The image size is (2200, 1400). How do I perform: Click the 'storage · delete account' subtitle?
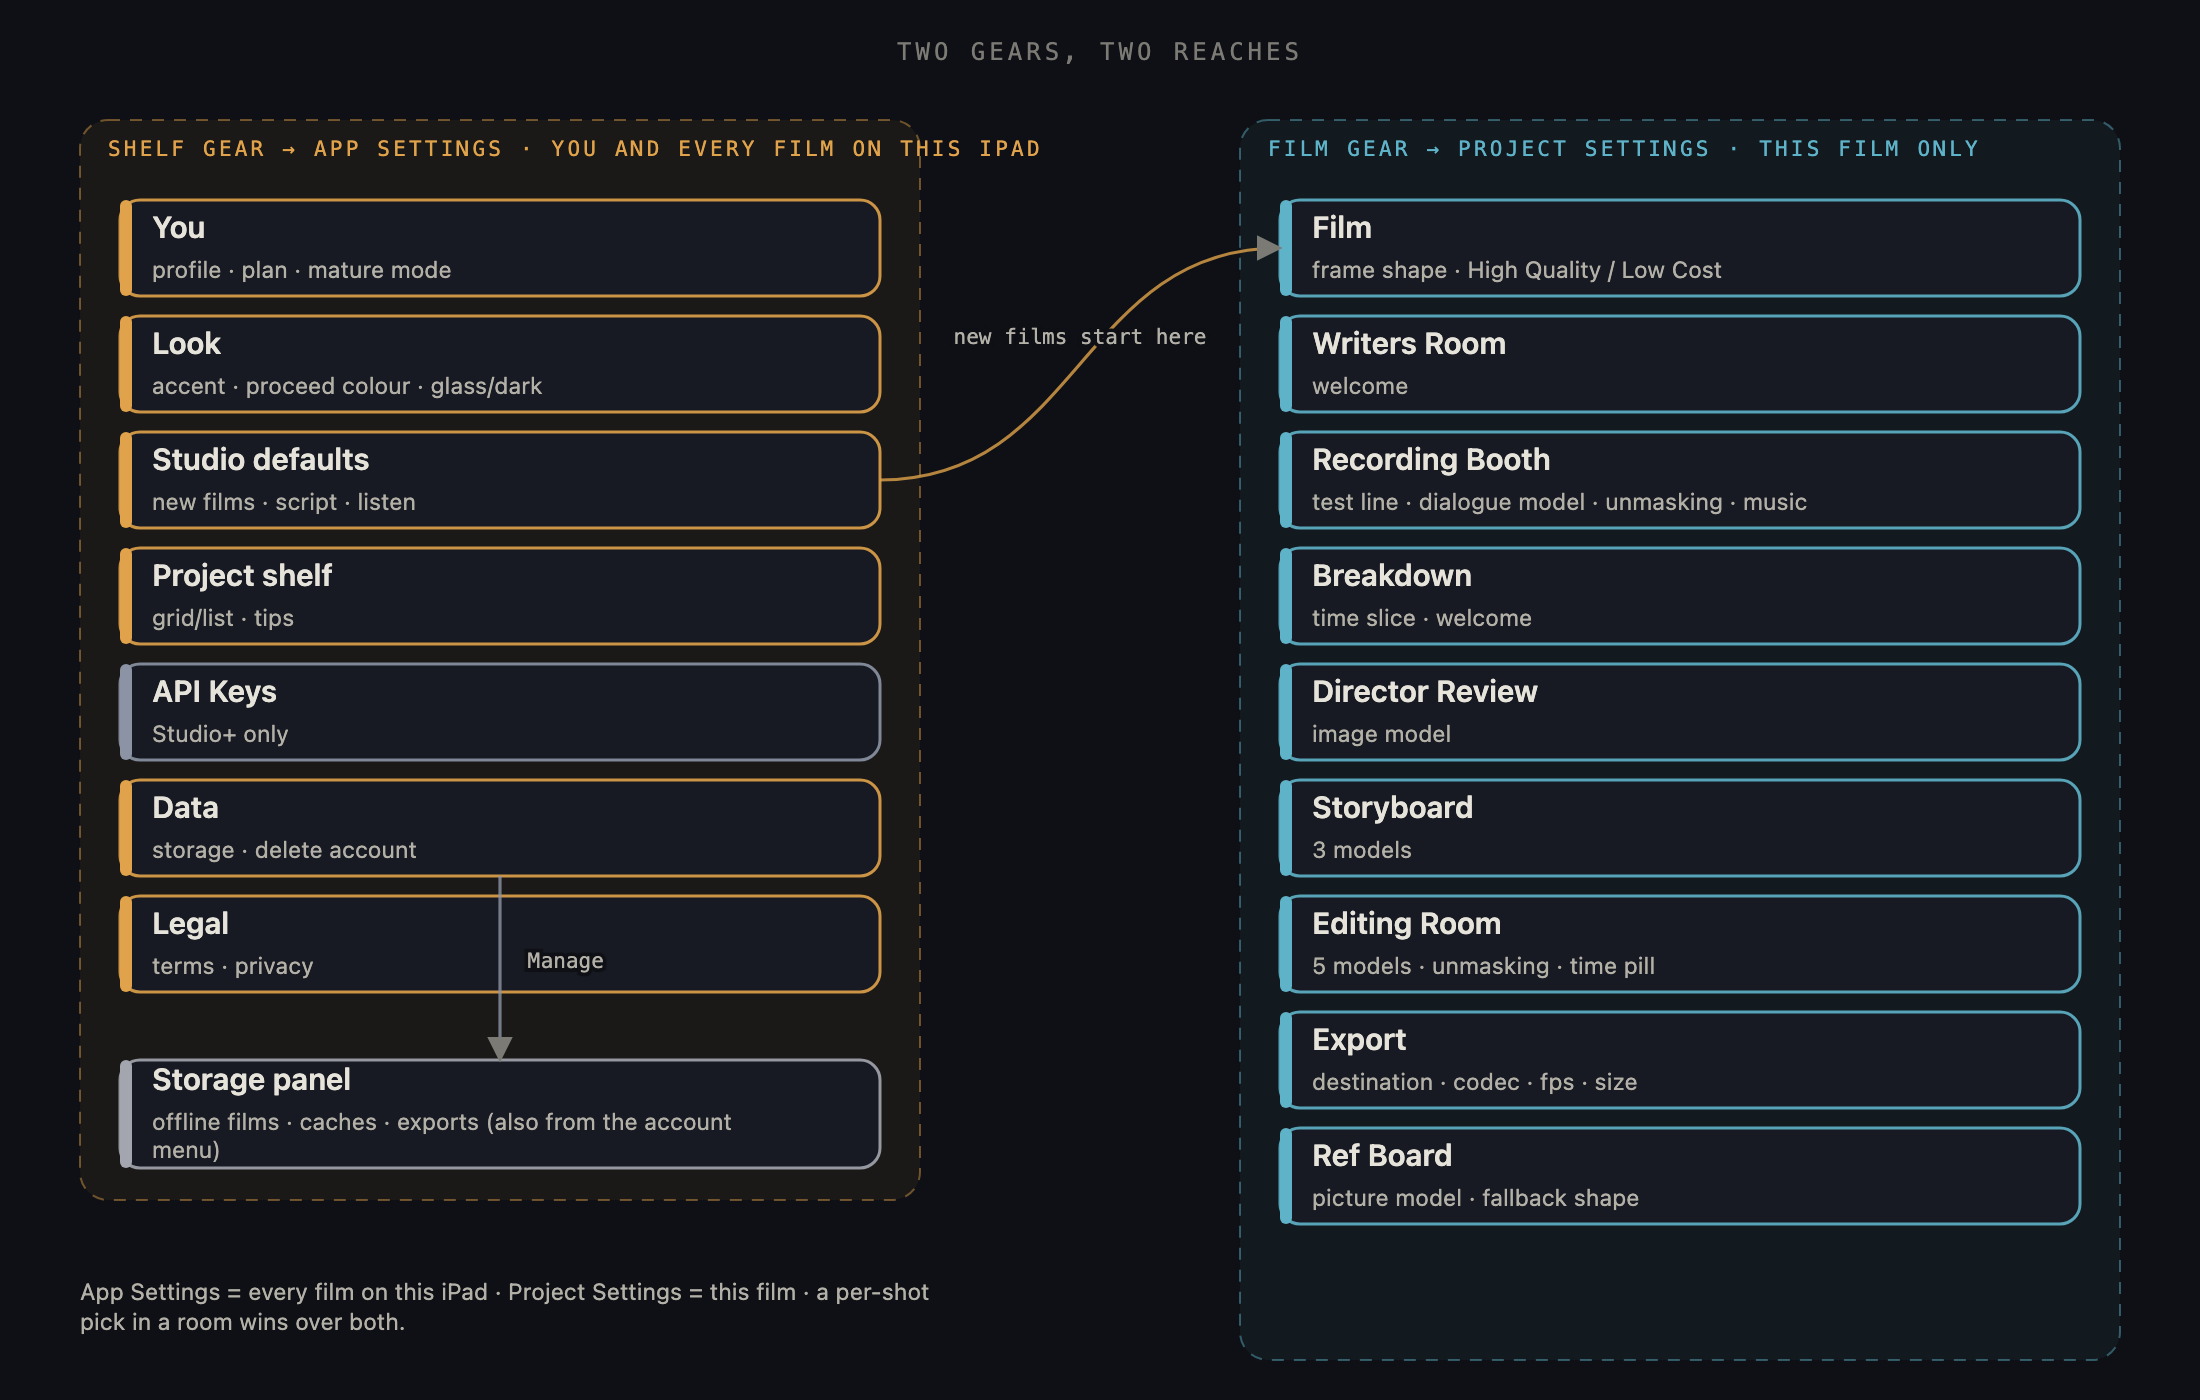(x=284, y=850)
